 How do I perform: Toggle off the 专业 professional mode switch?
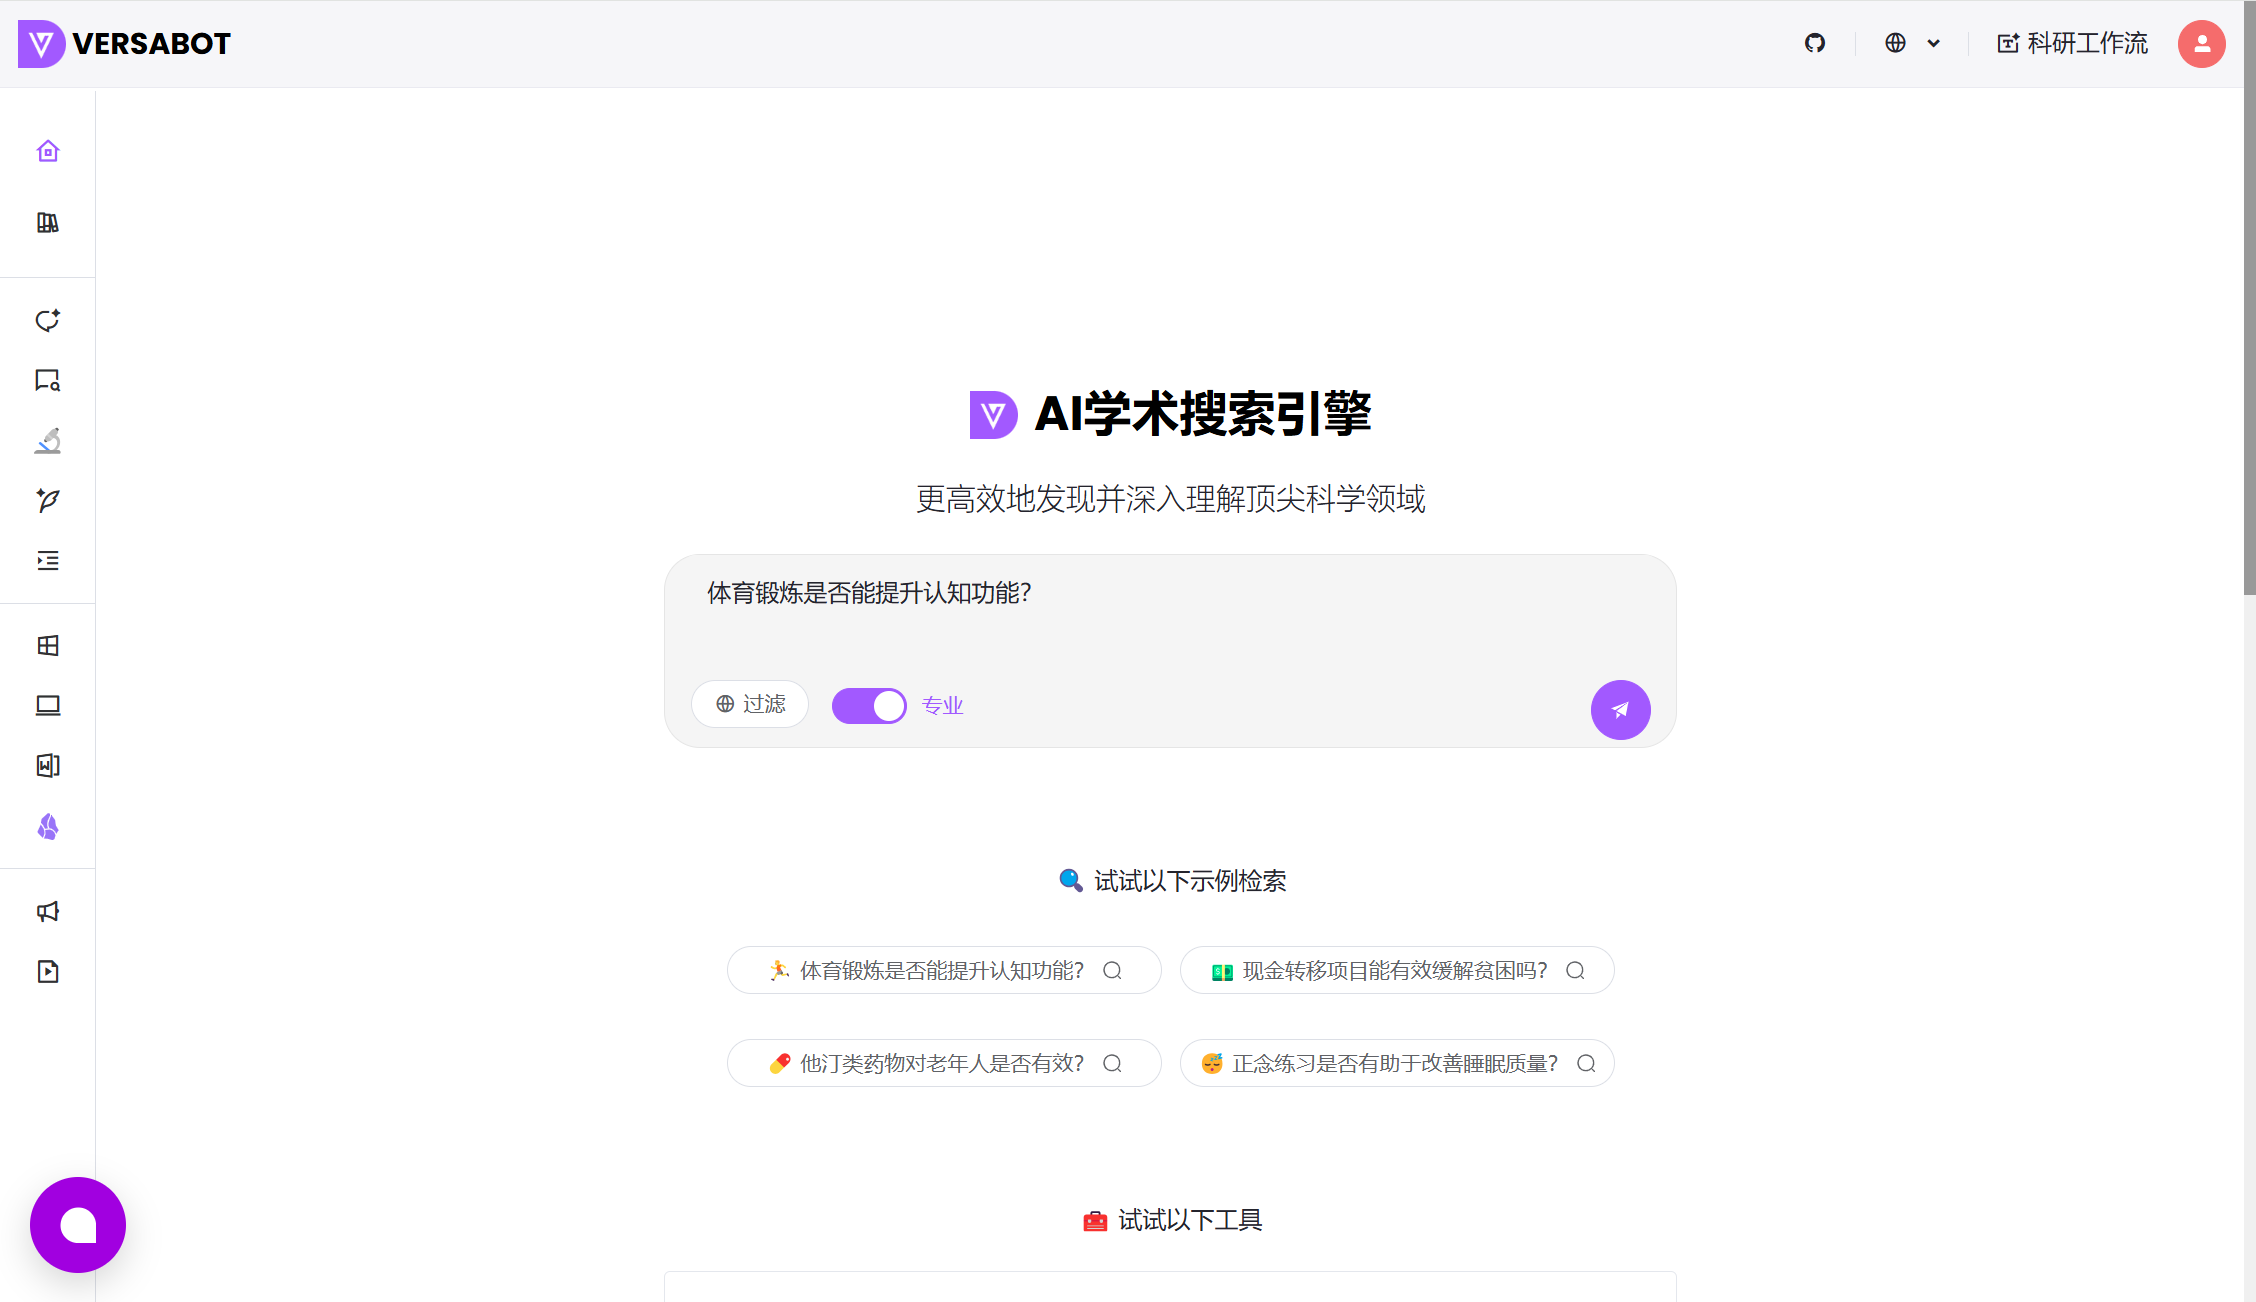[868, 705]
